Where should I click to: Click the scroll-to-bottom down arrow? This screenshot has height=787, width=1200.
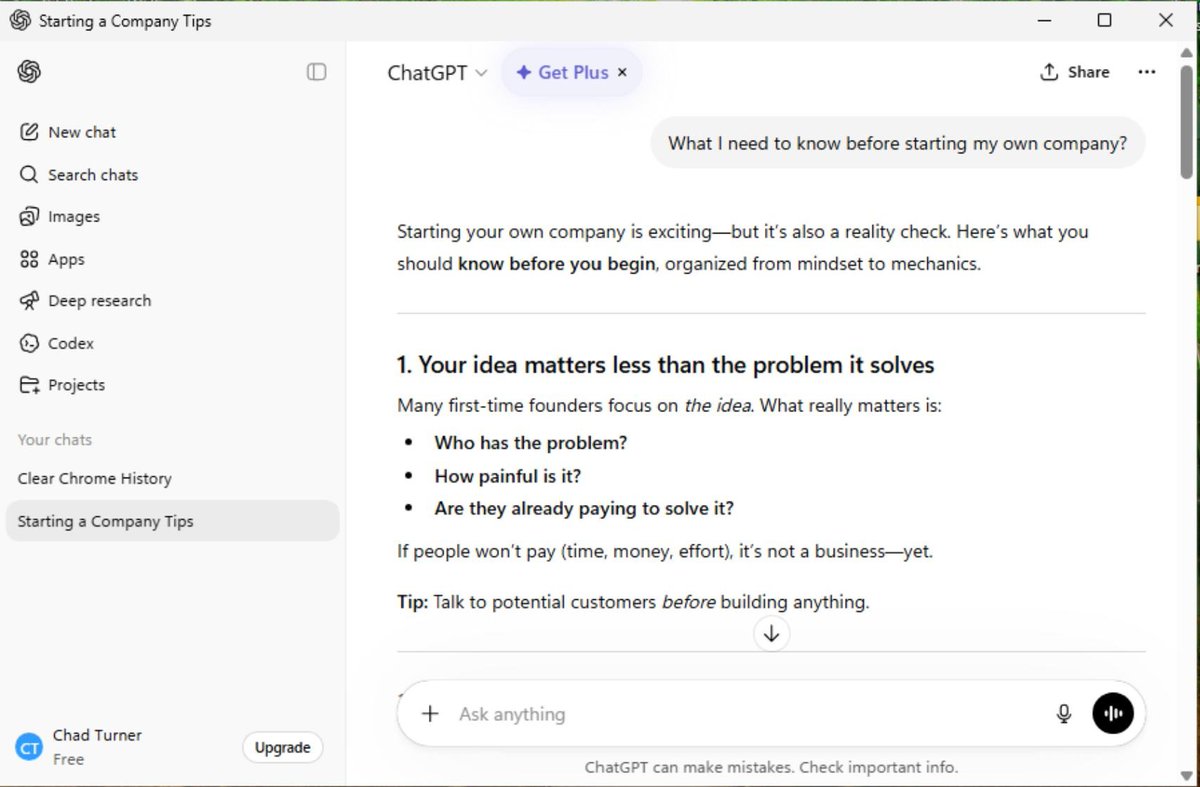coord(771,633)
